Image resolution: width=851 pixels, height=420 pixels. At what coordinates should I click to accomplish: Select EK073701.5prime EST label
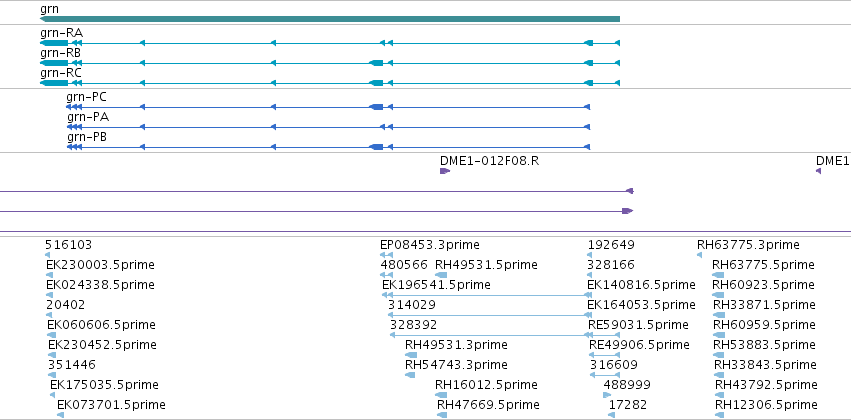click(x=111, y=405)
